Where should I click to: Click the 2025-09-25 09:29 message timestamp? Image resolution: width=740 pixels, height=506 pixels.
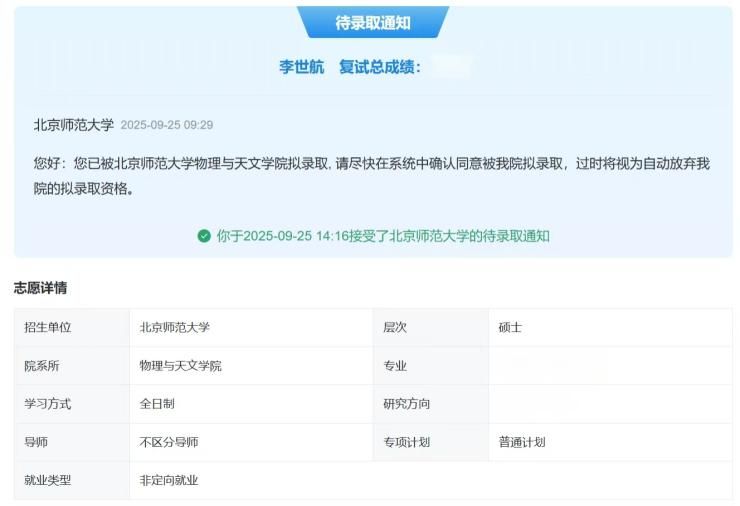[x=166, y=125]
